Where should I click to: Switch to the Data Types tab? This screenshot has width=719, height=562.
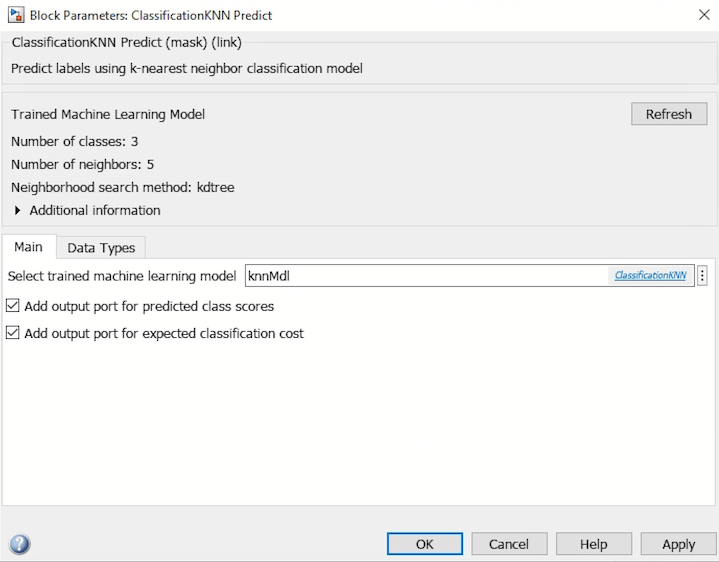[101, 248]
